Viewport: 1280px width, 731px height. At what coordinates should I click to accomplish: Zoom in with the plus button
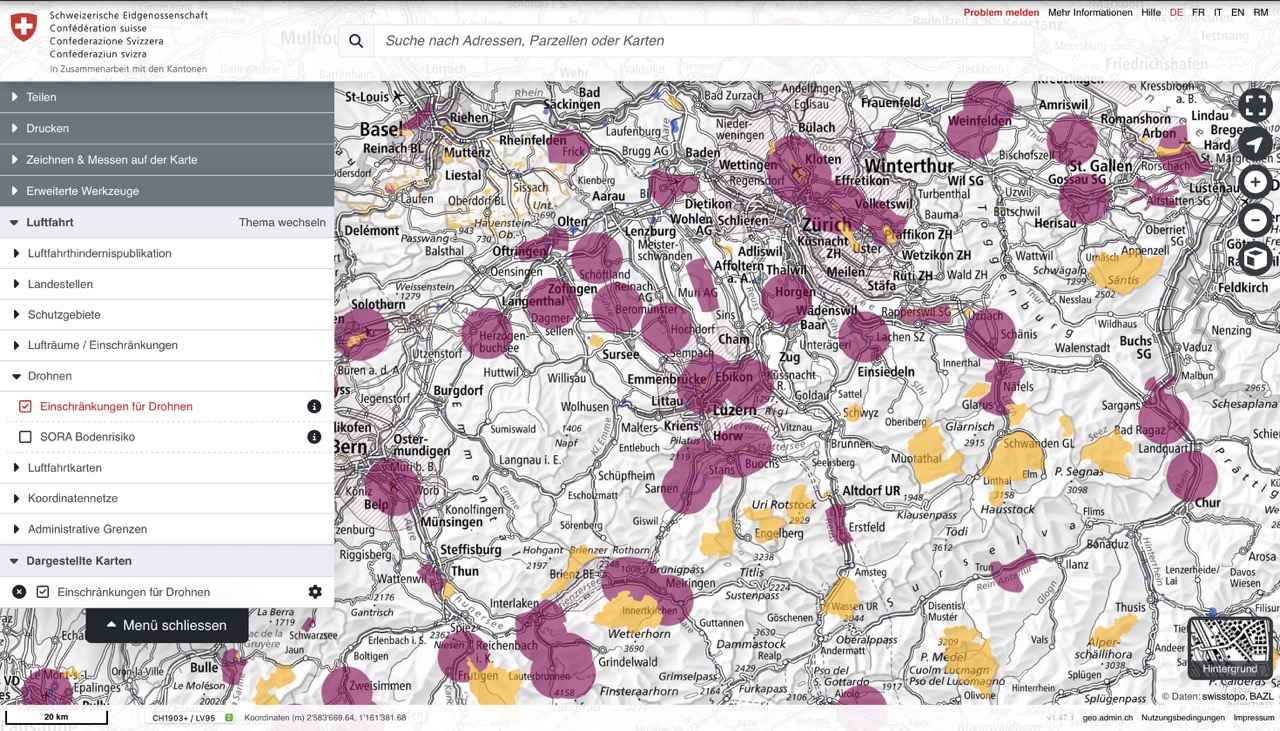coord(1255,182)
